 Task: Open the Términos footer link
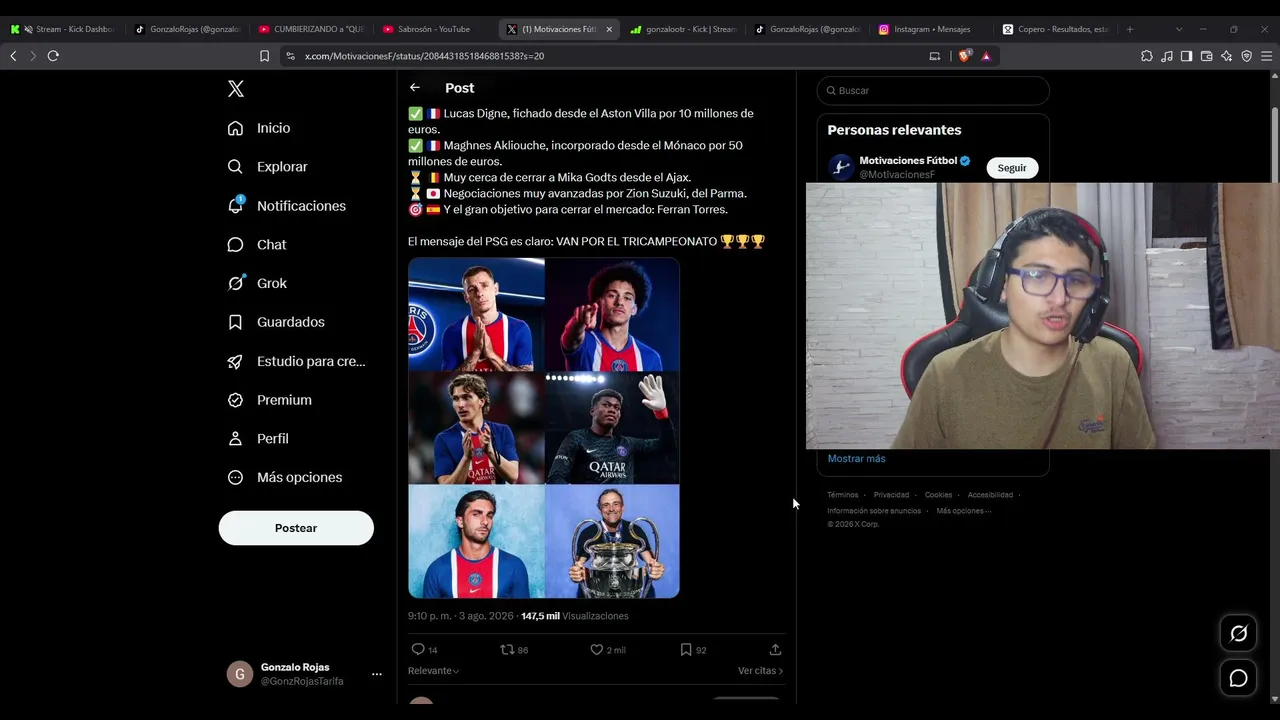[x=842, y=495]
